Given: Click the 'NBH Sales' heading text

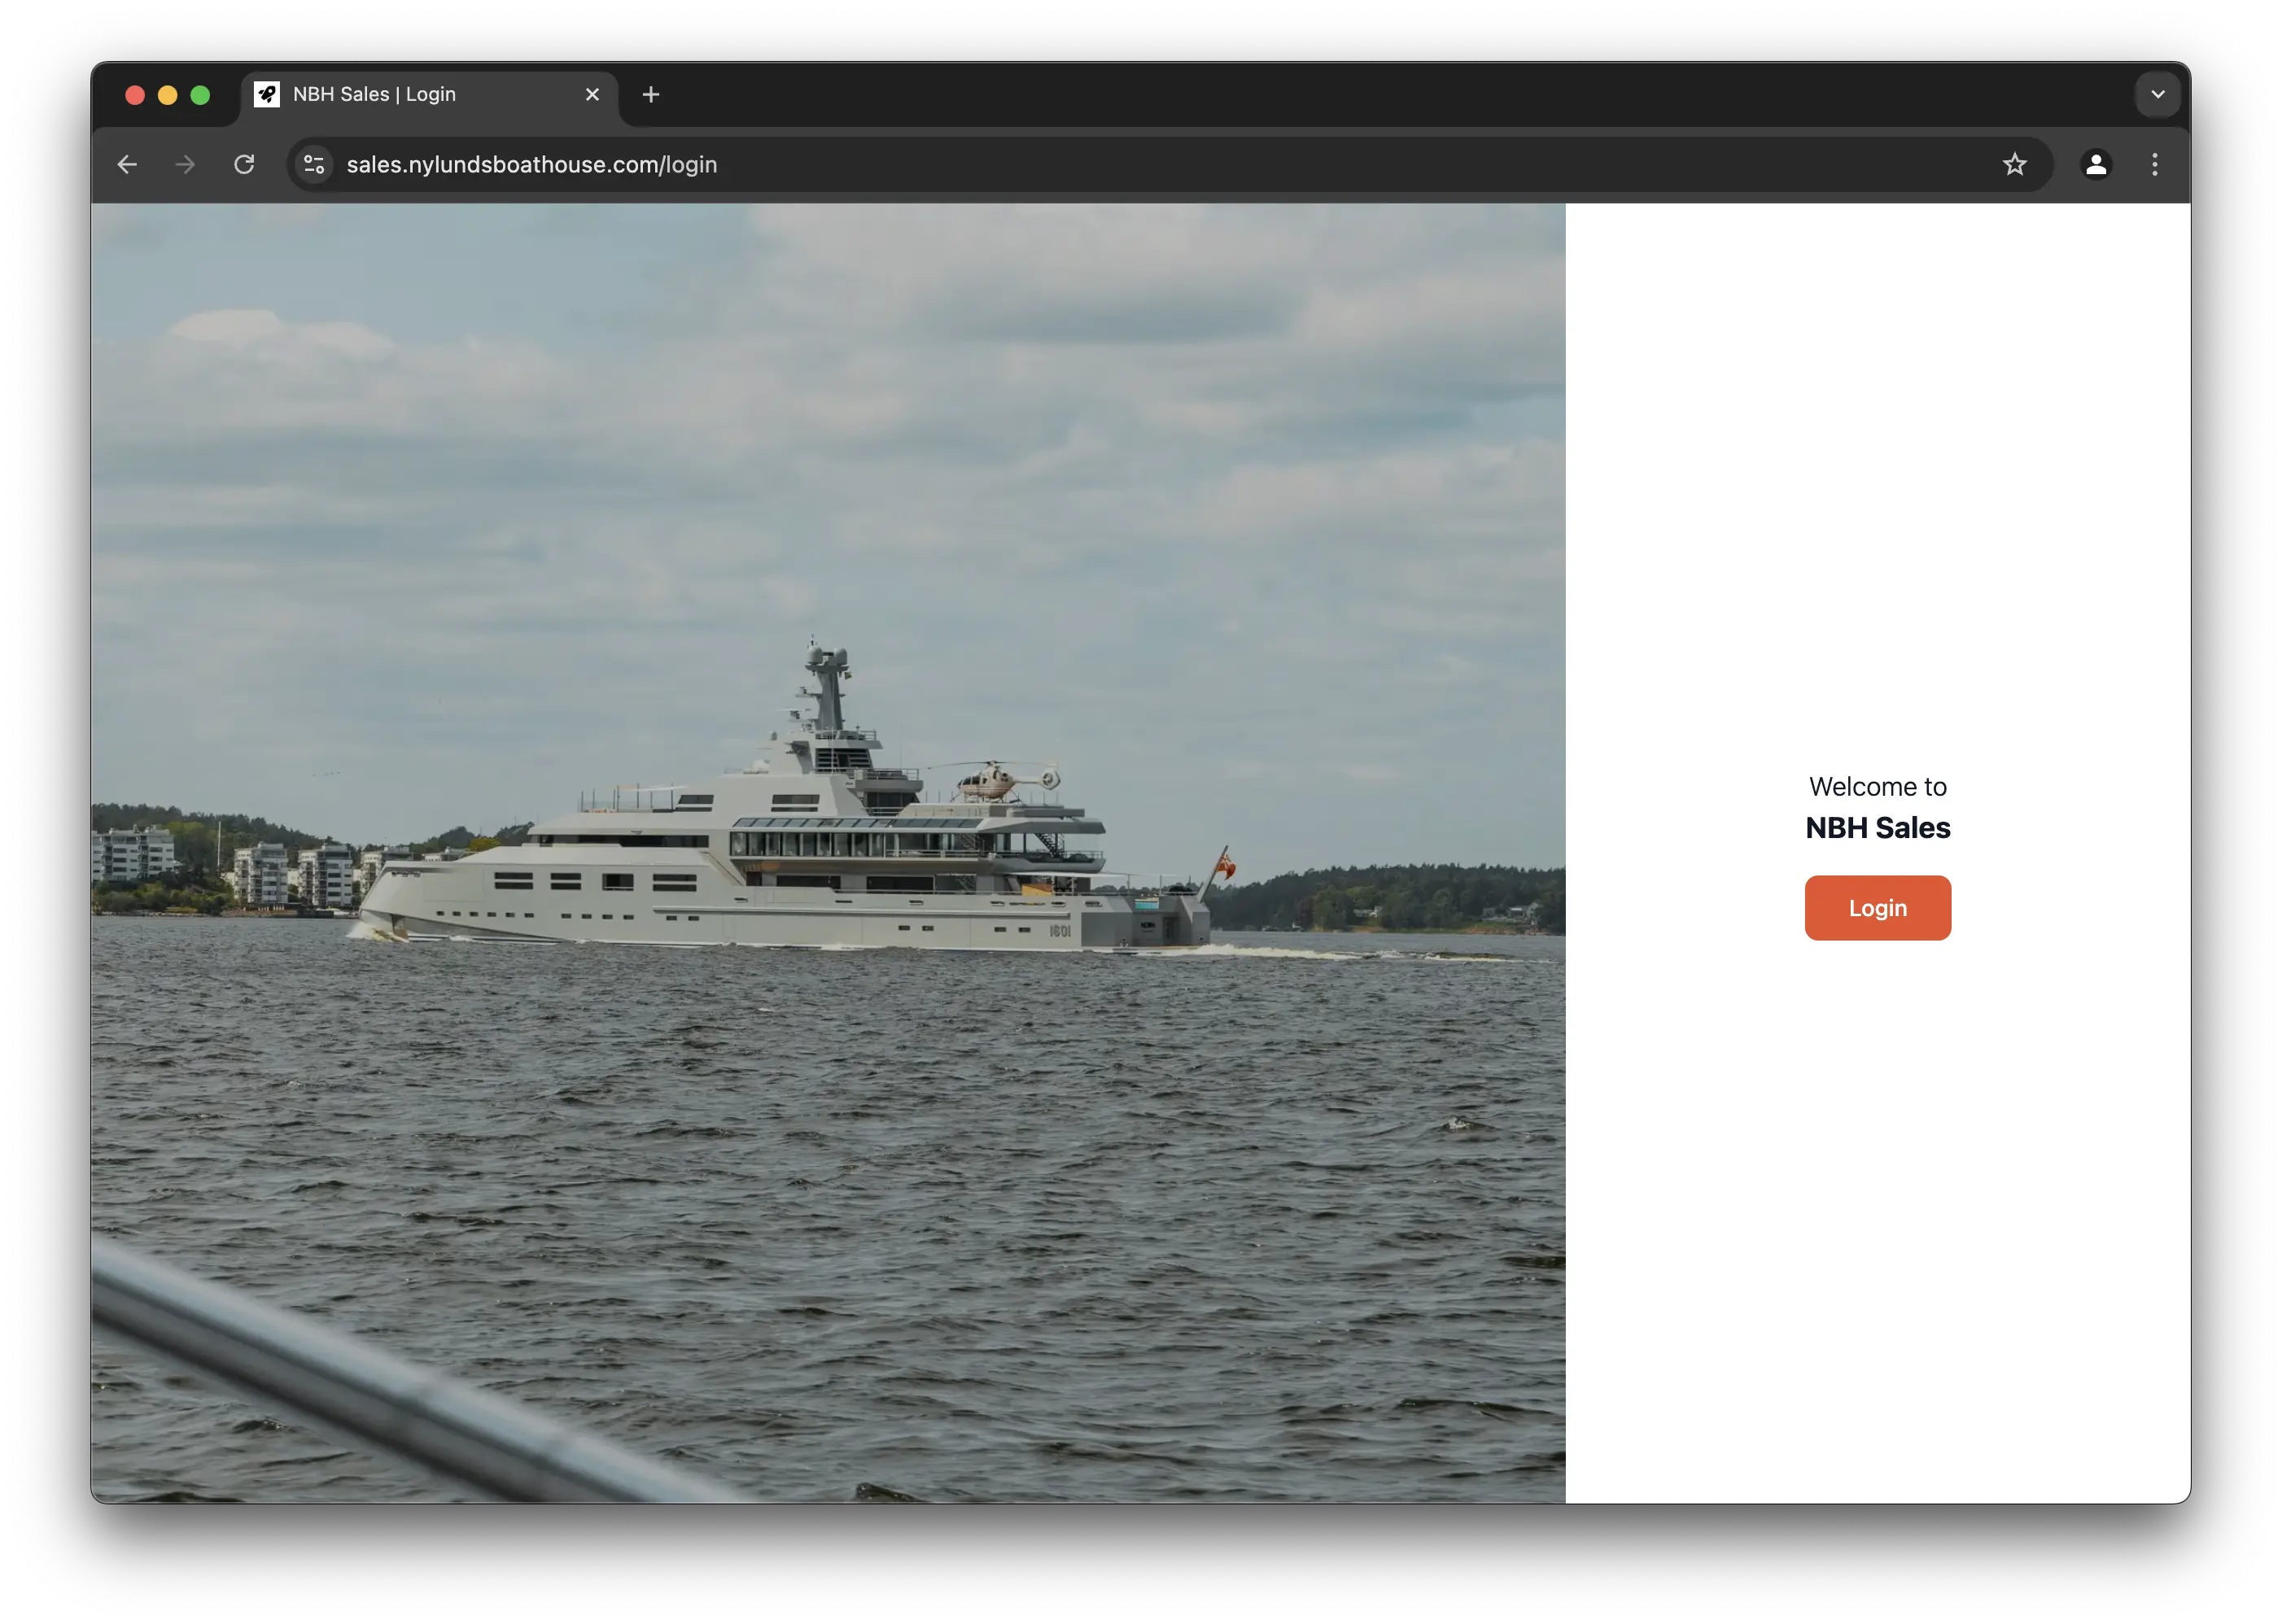Looking at the screenshot, I should [x=1877, y=828].
